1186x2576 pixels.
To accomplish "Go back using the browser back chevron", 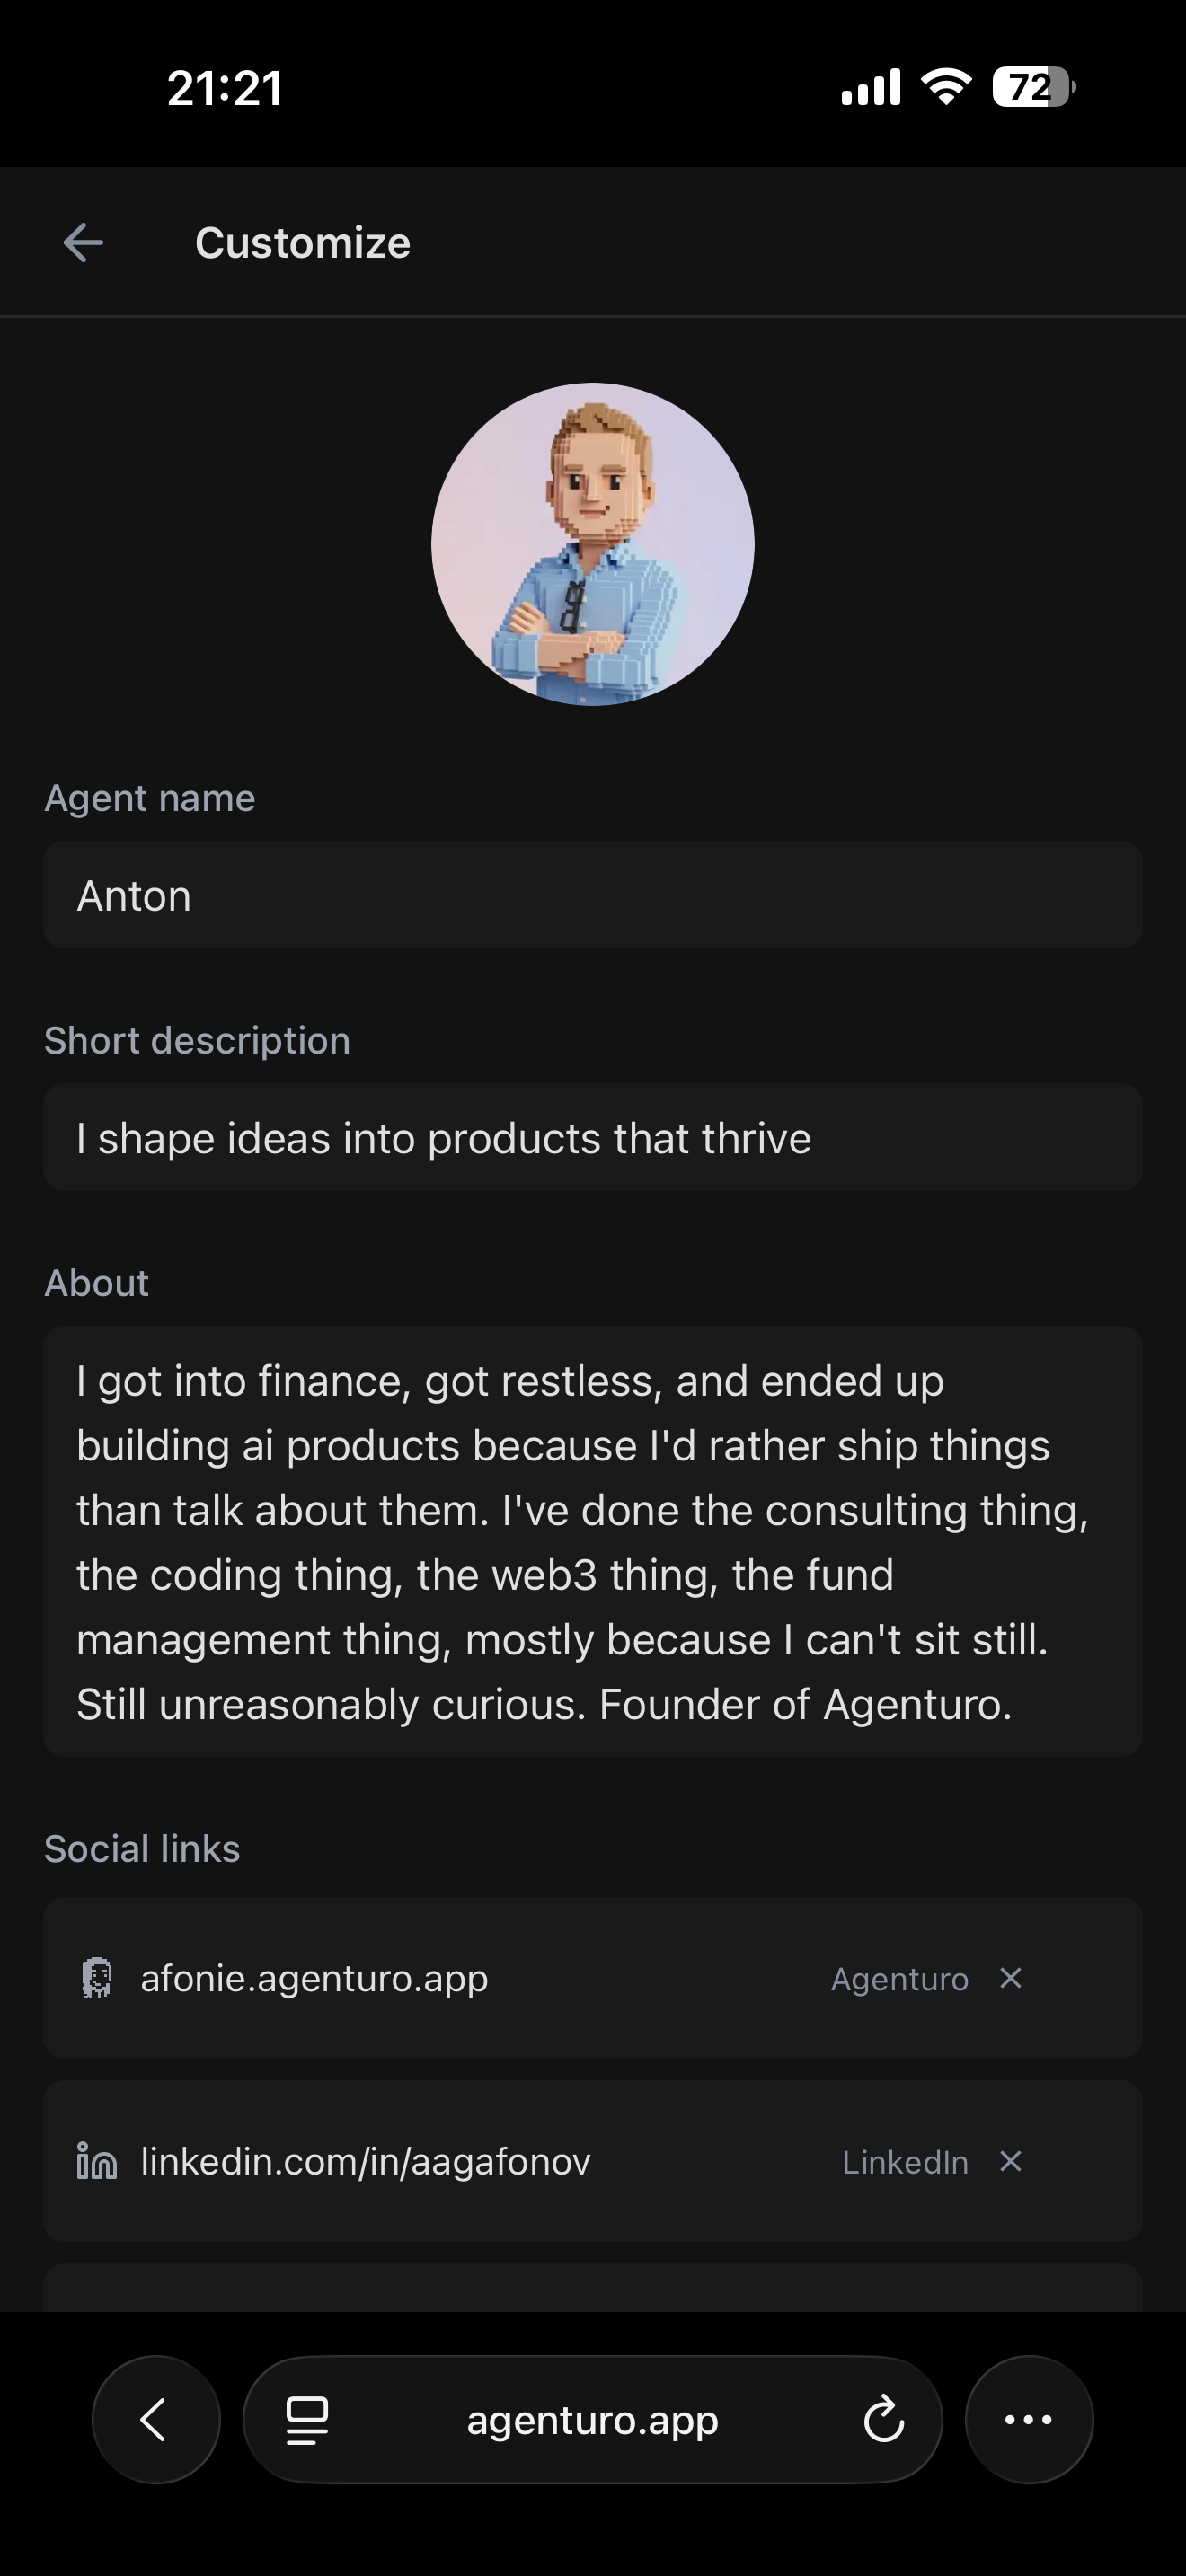I will [156, 2420].
